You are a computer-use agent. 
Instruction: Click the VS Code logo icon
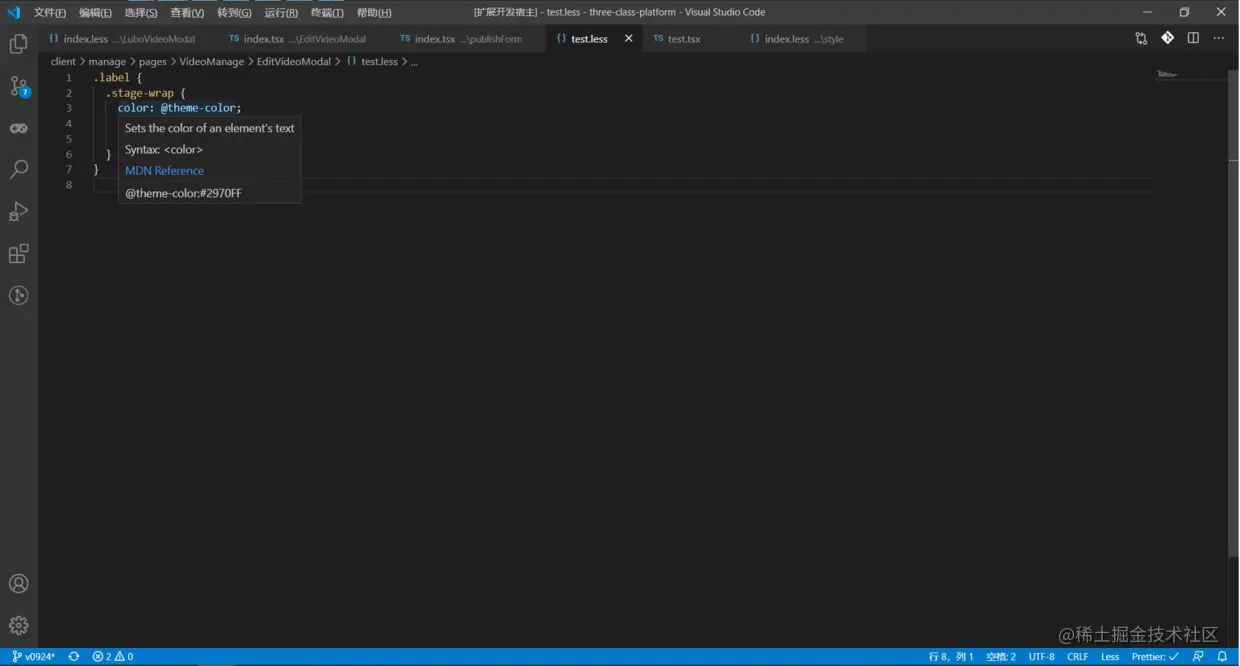tap(13, 12)
